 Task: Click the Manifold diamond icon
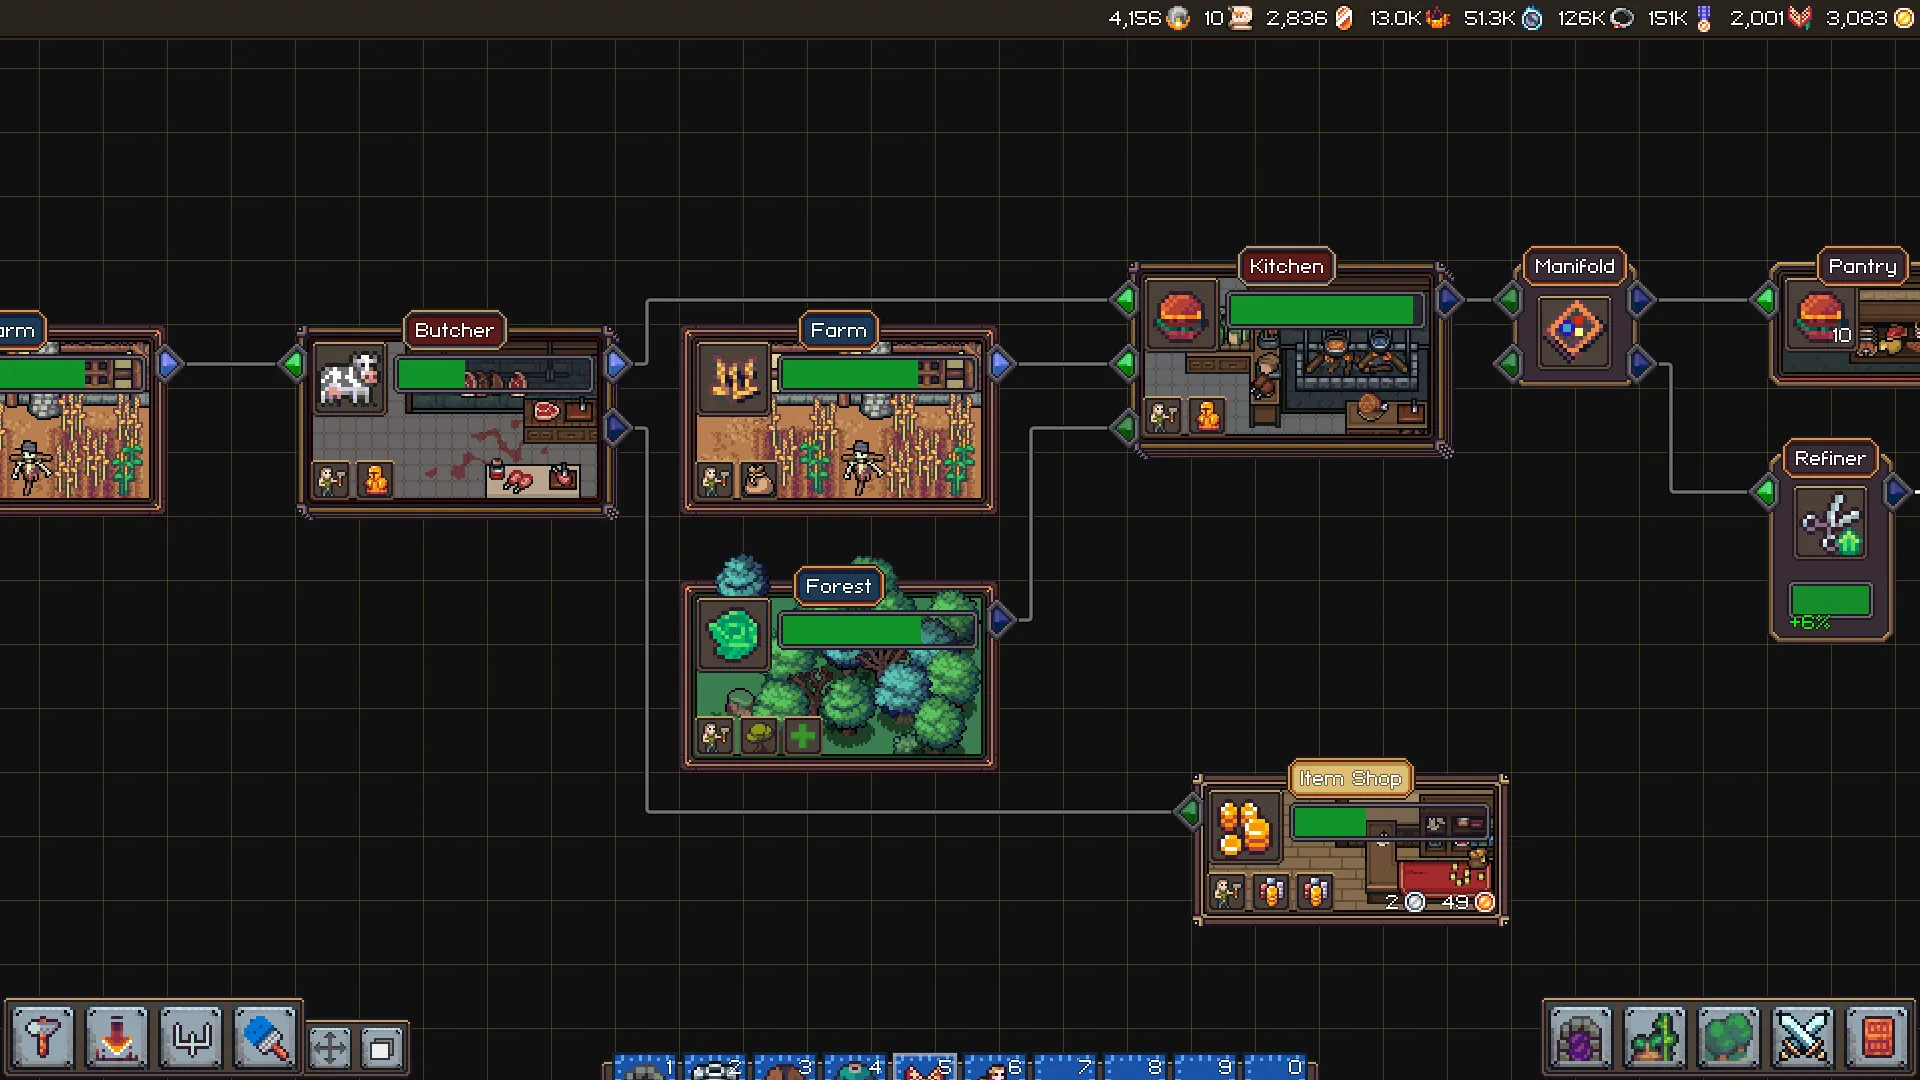click(x=1574, y=329)
